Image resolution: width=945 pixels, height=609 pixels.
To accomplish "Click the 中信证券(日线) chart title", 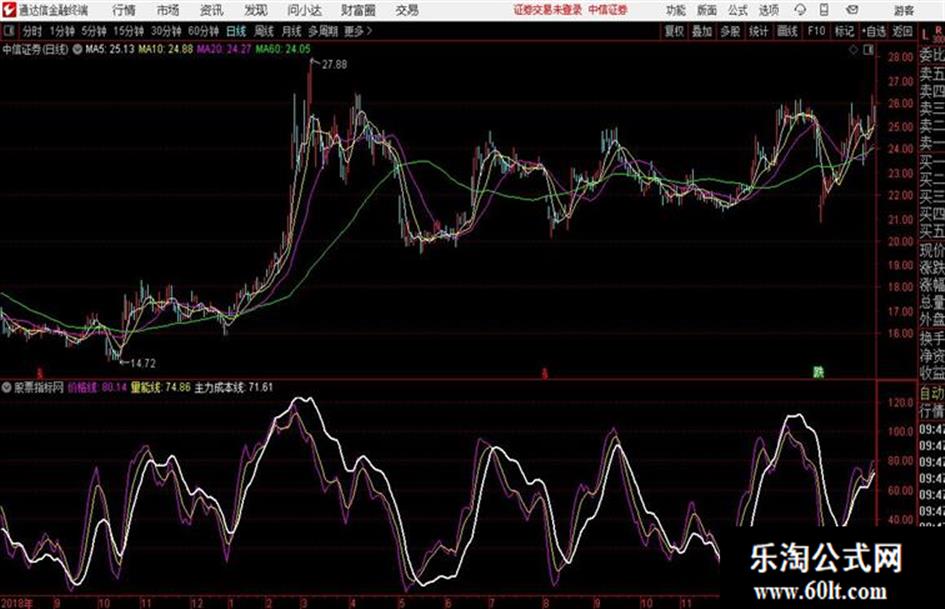I will (36, 49).
